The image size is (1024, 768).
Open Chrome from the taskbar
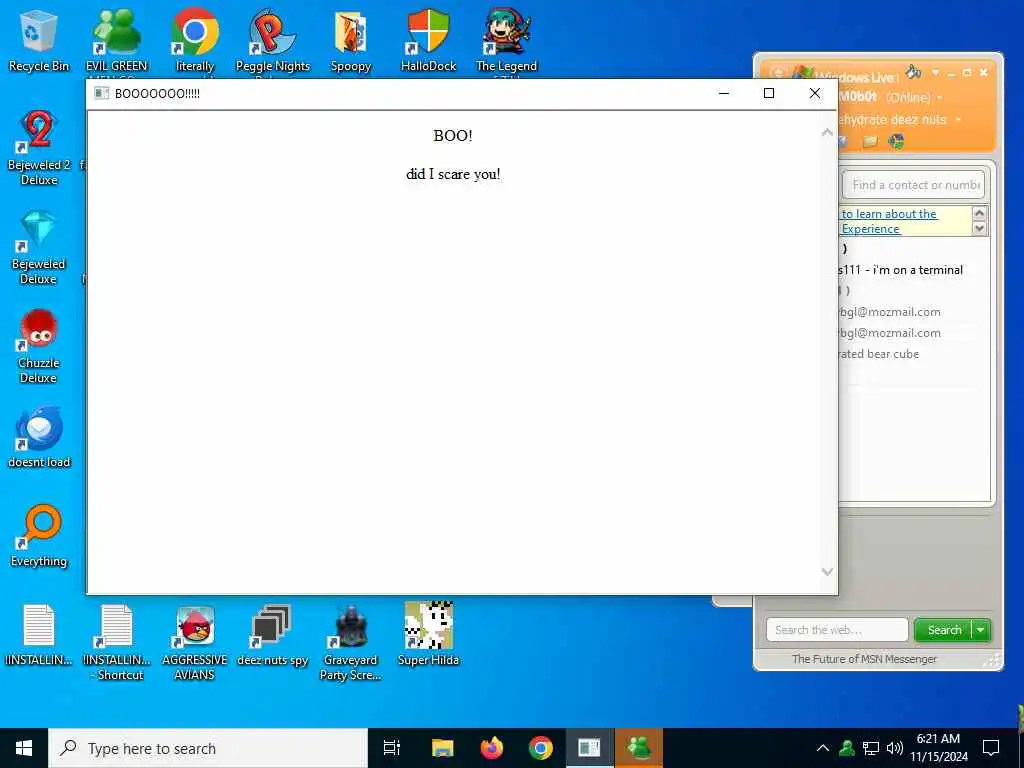pyautogui.click(x=541, y=748)
